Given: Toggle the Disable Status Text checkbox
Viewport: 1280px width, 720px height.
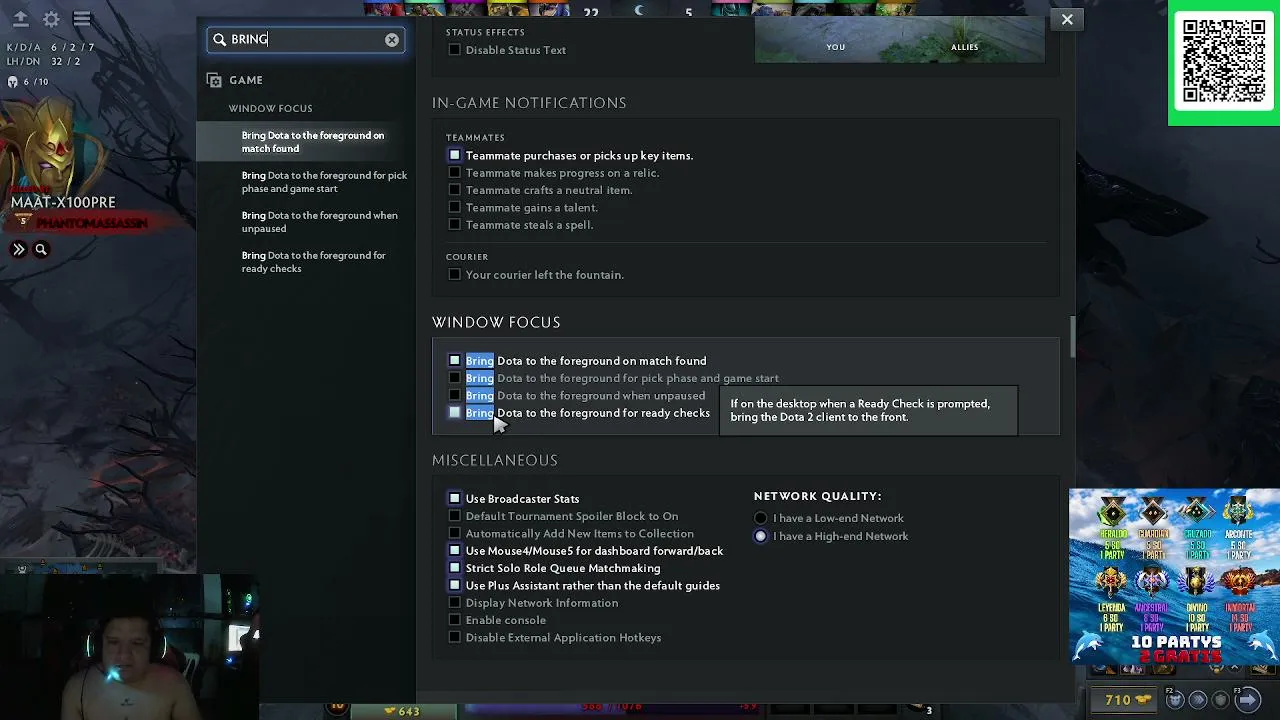Looking at the screenshot, I should coord(455,50).
